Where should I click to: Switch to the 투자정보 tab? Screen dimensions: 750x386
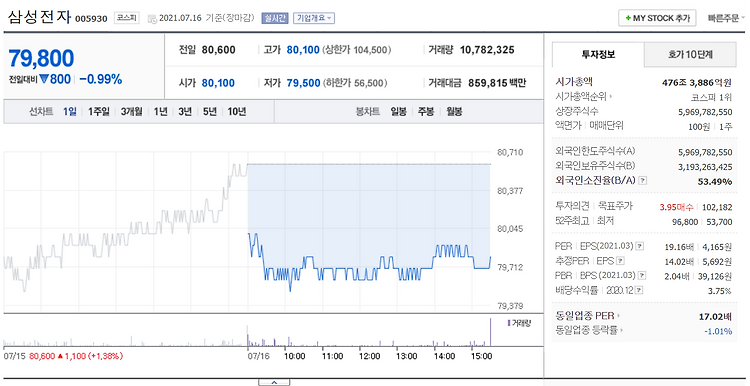click(598, 55)
